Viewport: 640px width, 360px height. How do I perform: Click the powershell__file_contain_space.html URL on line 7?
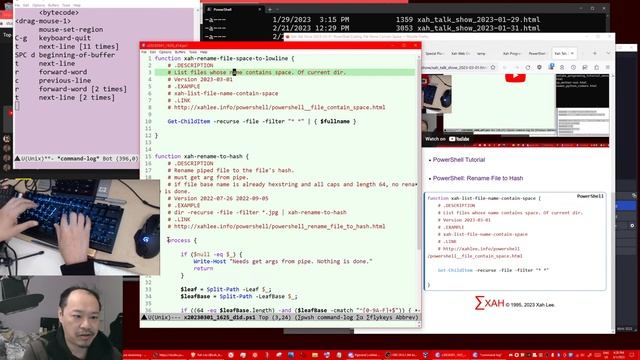tap(280, 107)
